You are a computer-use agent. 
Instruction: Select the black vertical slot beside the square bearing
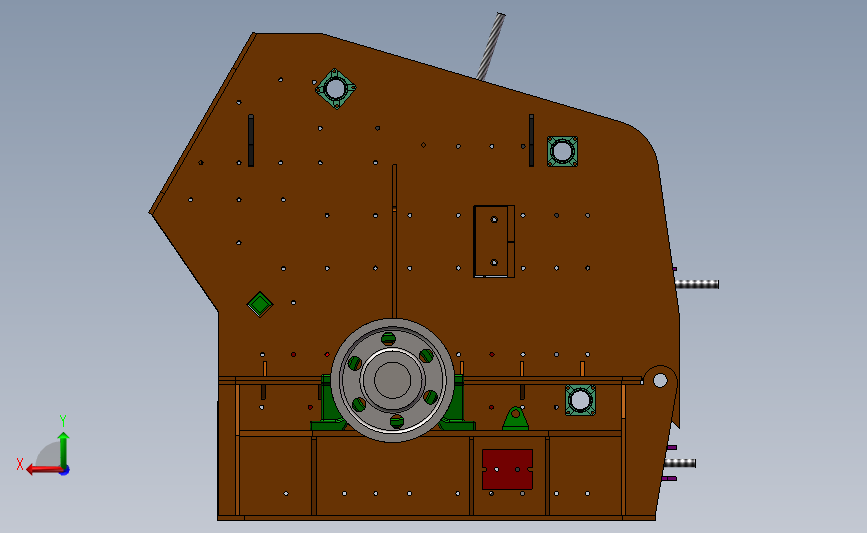click(531, 140)
